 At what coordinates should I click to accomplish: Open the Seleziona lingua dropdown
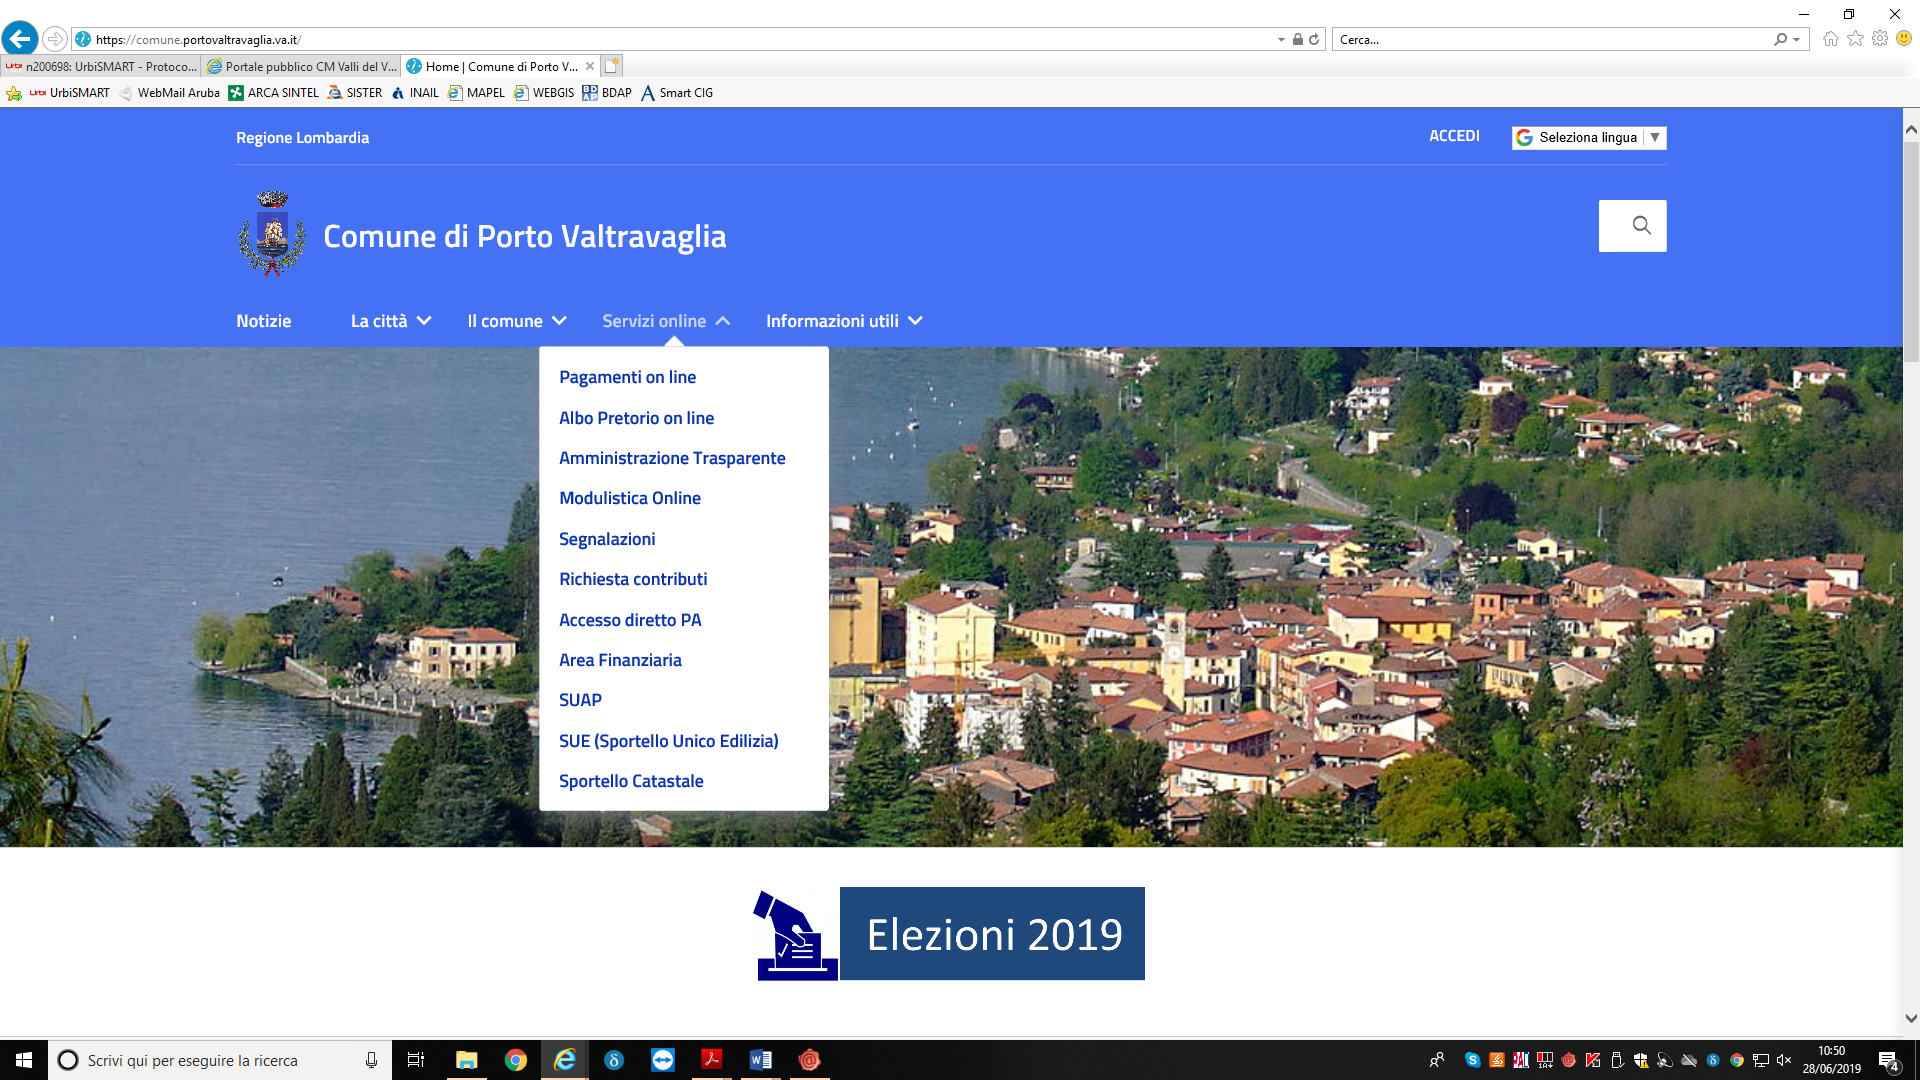point(1589,138)
